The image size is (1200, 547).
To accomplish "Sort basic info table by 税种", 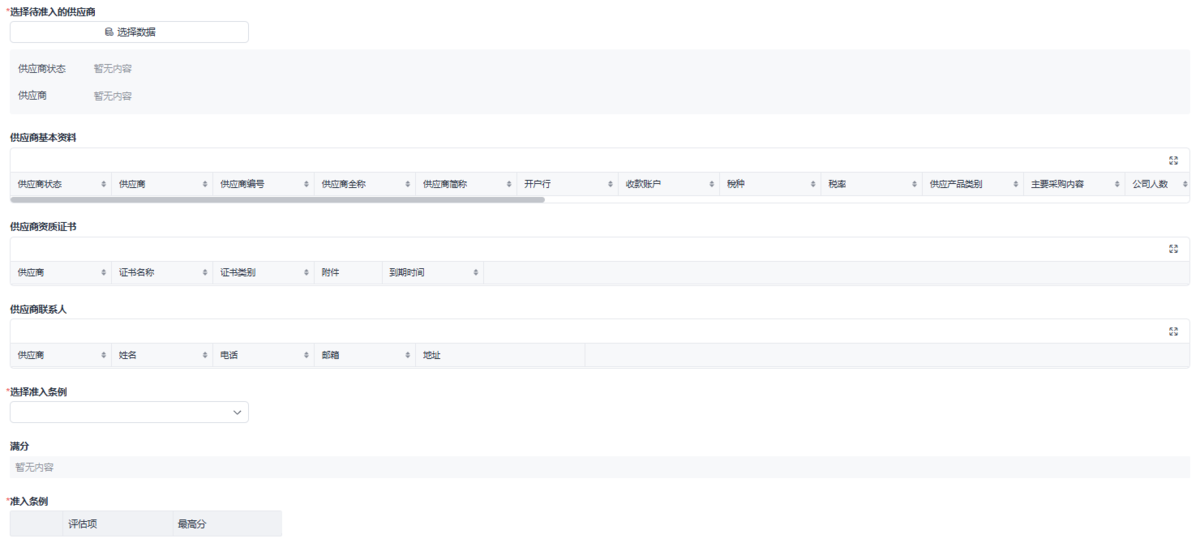I will tap(813, 184).
